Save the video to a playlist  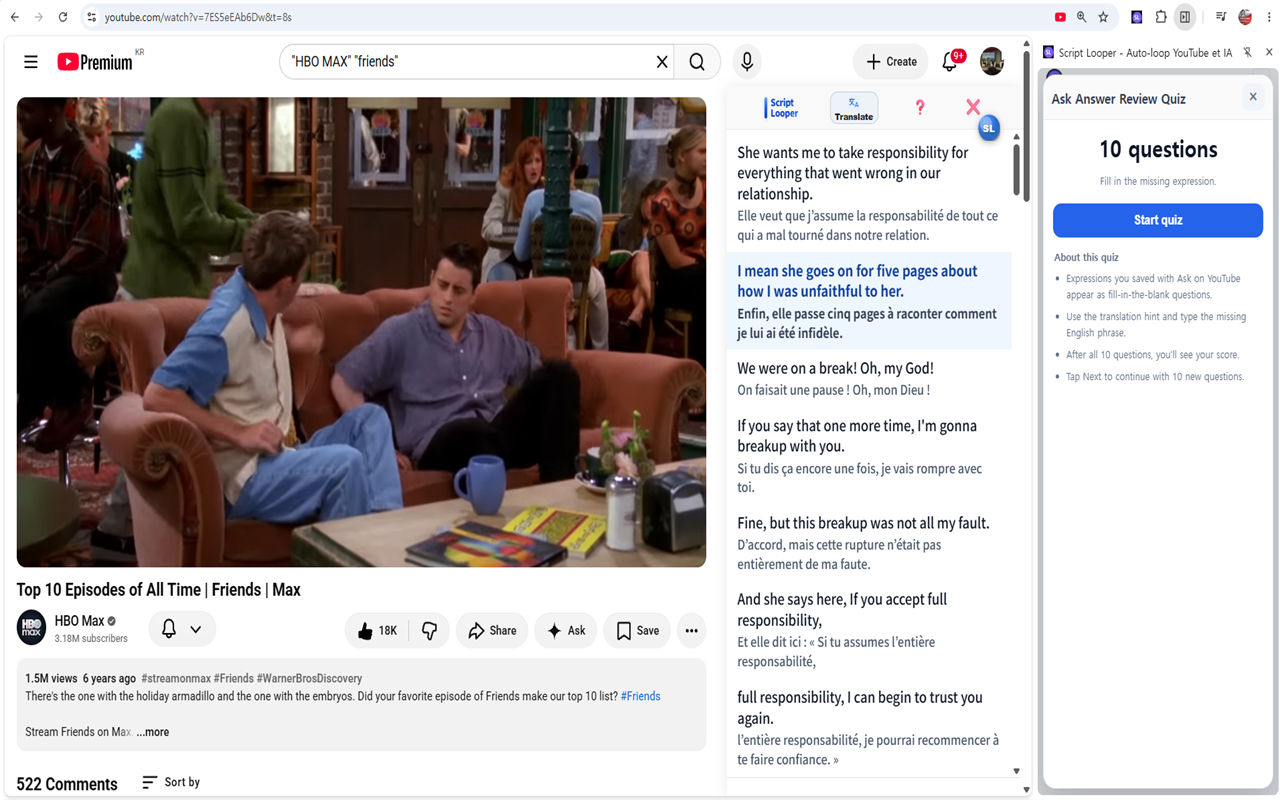pyautogui.click(x=637, y=630)
